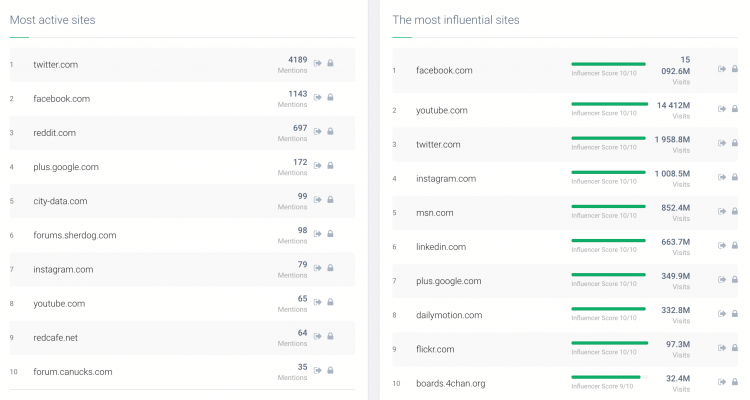Click facebook.com influencer score bar
The image size is (750, 400).
click(x=608, y=64)
